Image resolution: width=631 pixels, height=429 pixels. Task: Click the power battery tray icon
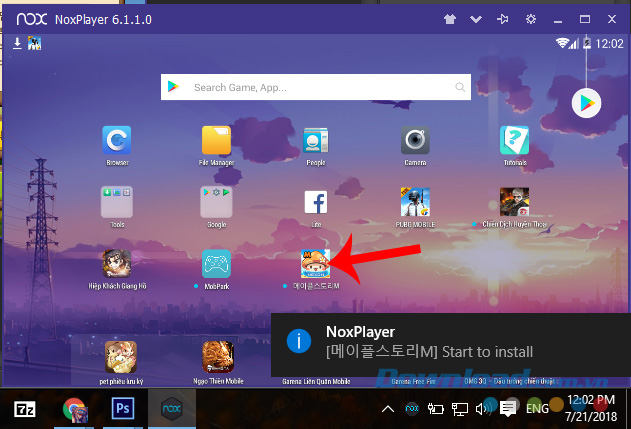tap(435, 409)
